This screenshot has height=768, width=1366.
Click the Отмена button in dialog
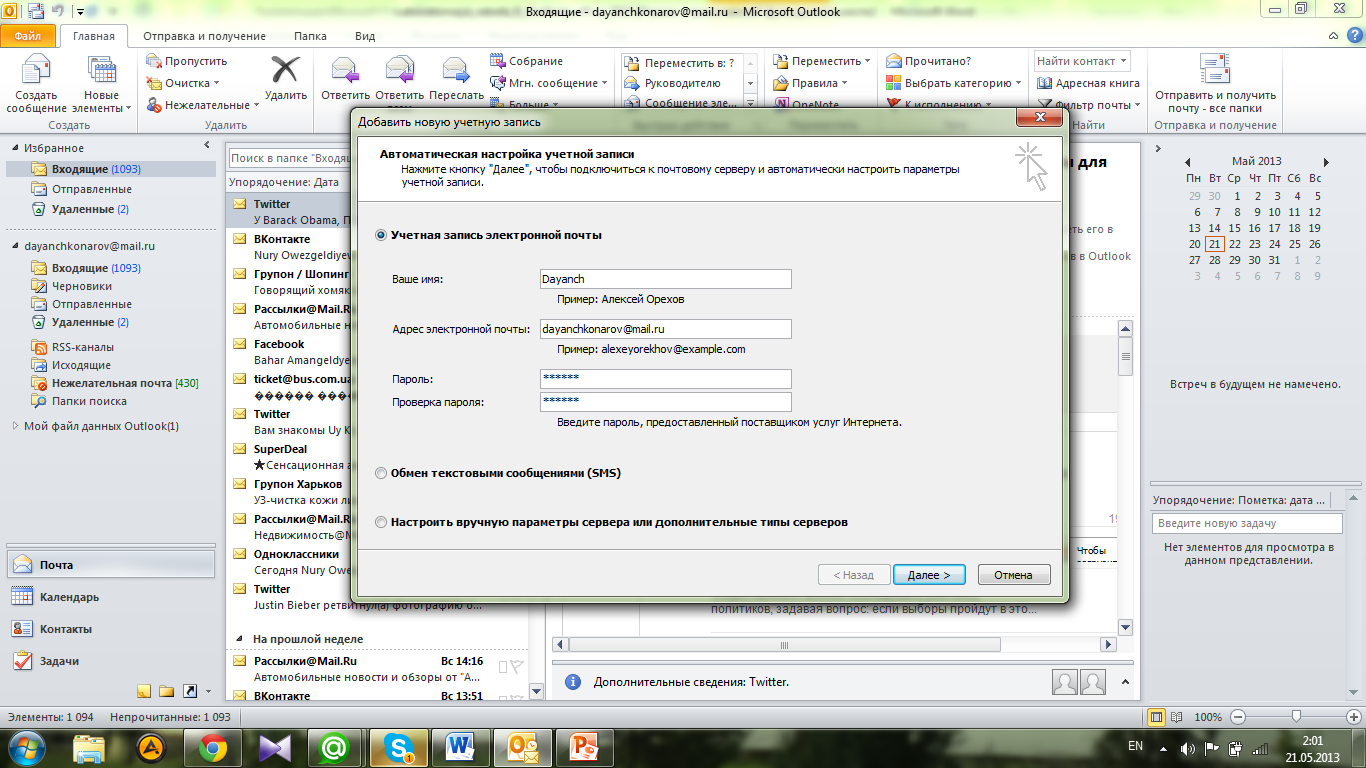coord(1014,575)
